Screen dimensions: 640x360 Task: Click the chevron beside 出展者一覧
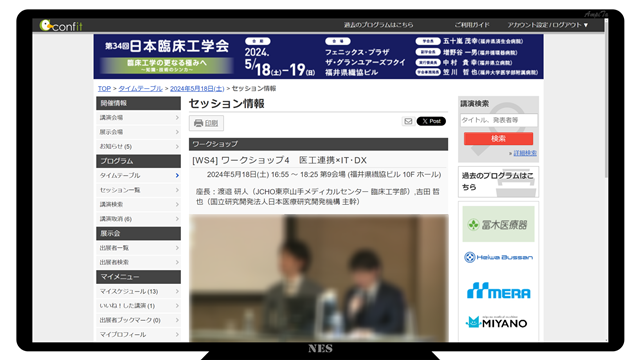point(177,248)
